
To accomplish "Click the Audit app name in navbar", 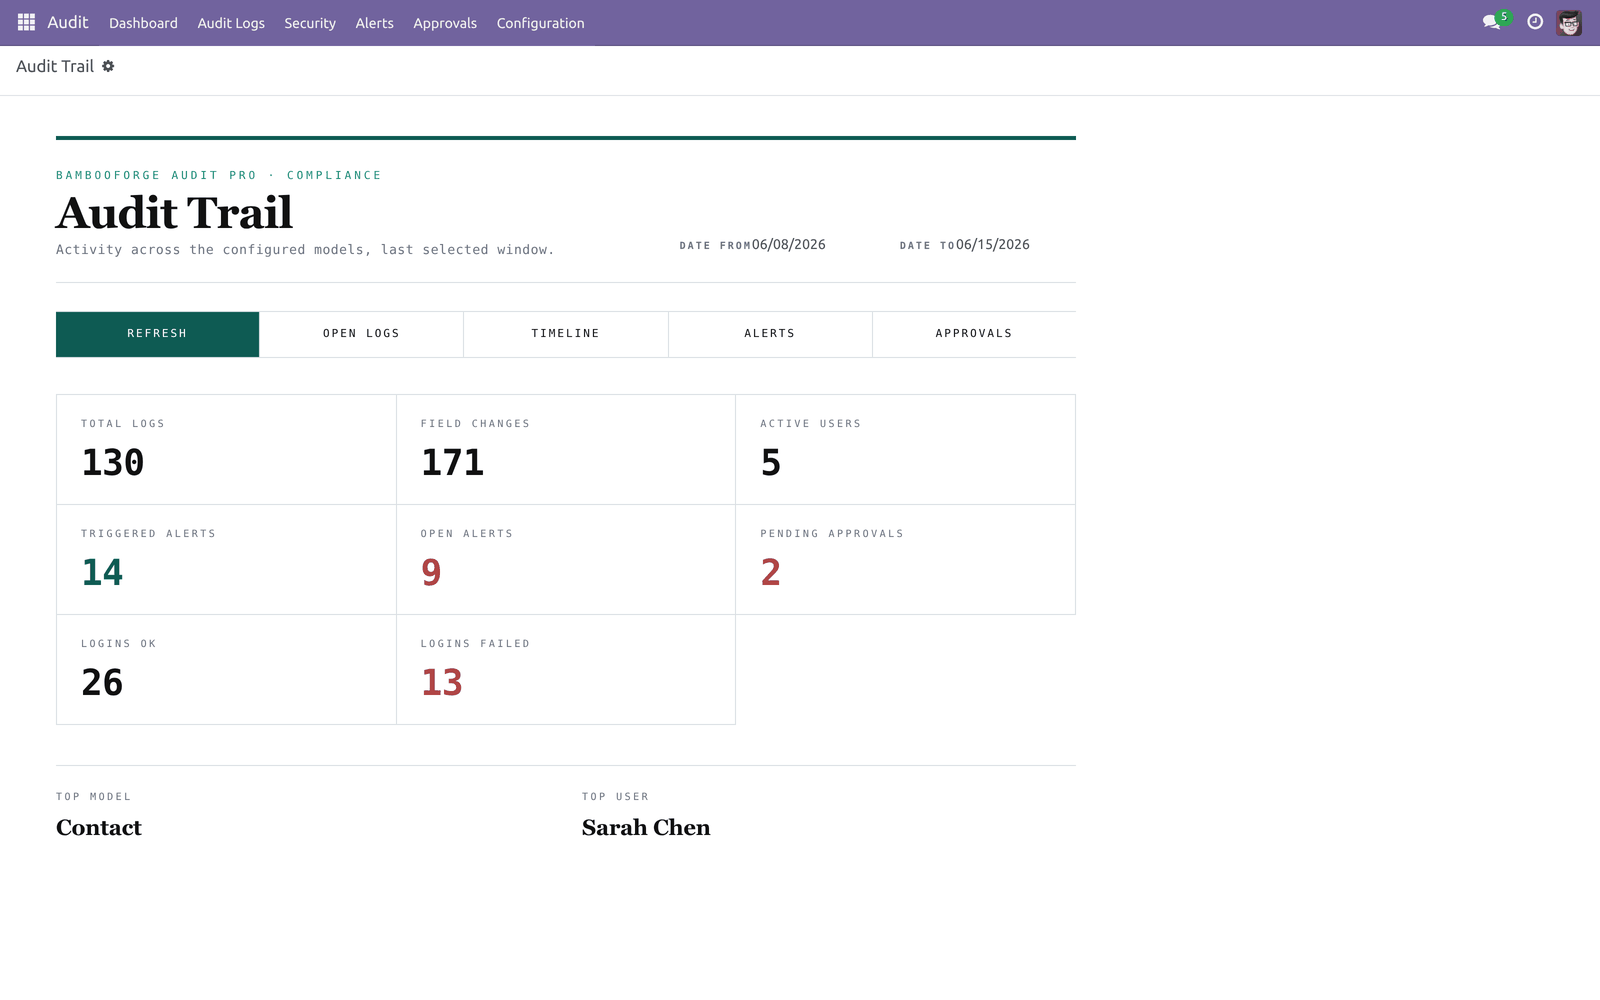I will tap(68, 22).
